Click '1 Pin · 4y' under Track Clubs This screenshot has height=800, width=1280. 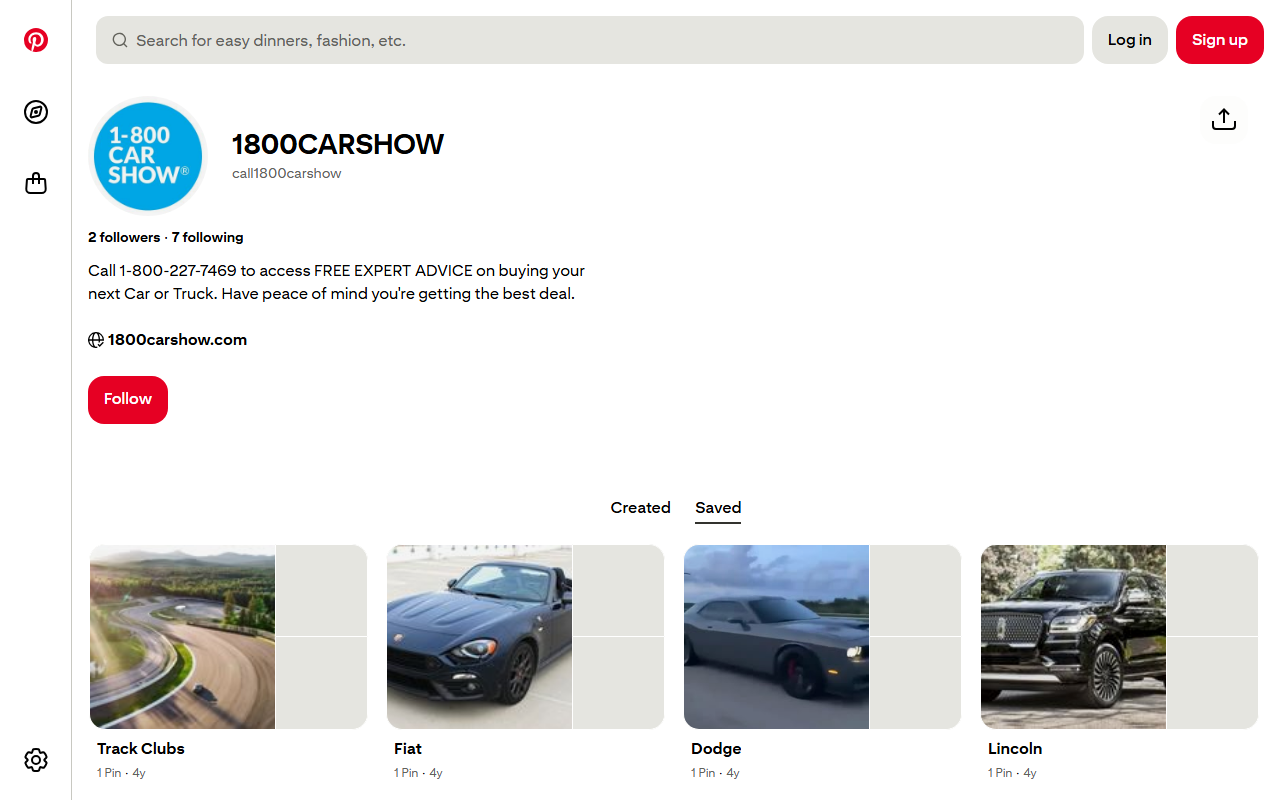pos(121,773)
